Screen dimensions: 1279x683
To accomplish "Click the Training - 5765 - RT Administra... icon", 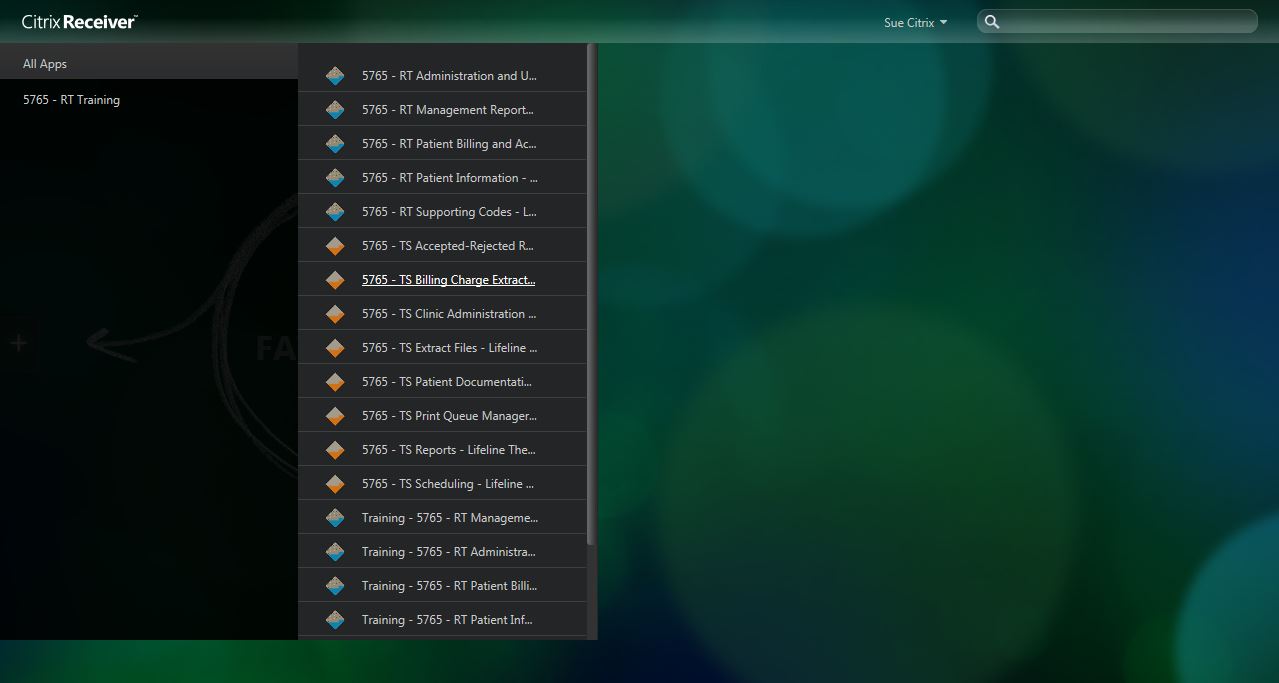I will pyautogui.click(x=335, y=552).
